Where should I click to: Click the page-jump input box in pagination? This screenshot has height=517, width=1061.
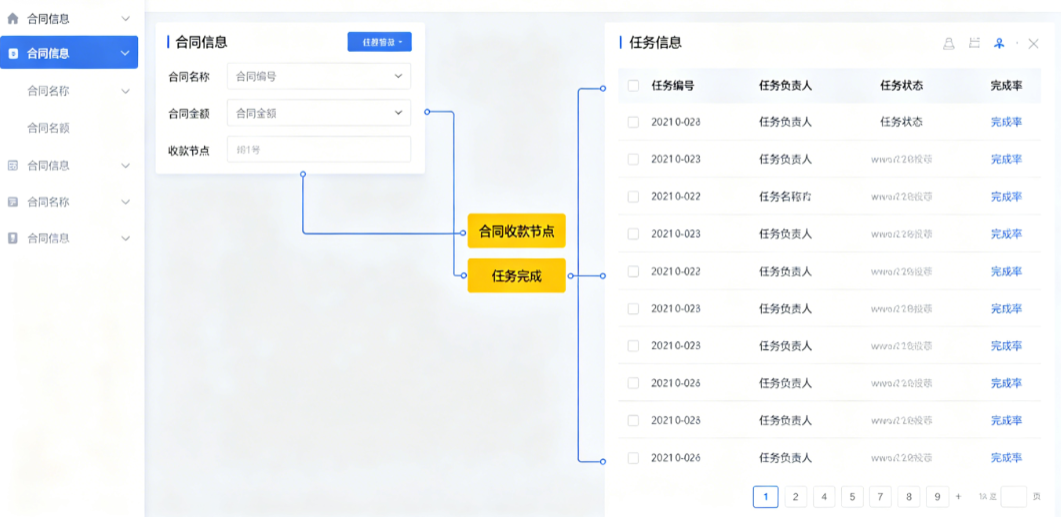click(1014, 497)
